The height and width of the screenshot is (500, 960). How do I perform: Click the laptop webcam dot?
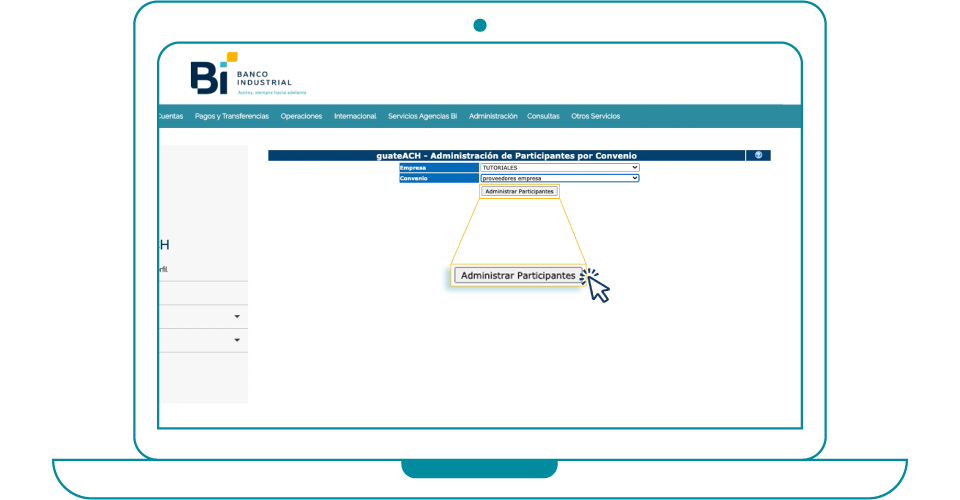pyautogui.click(x=480, y=25)
